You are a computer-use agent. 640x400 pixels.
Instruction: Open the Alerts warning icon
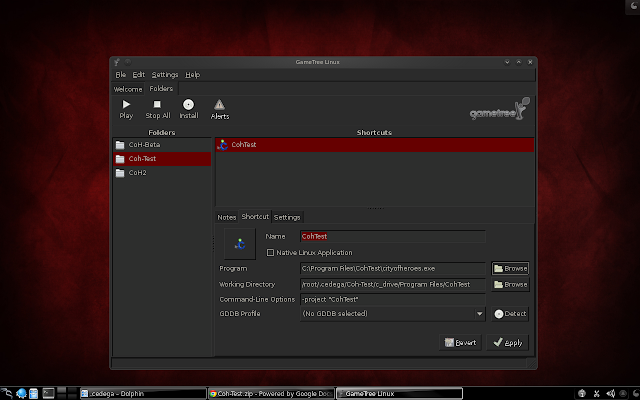(220, 104)
